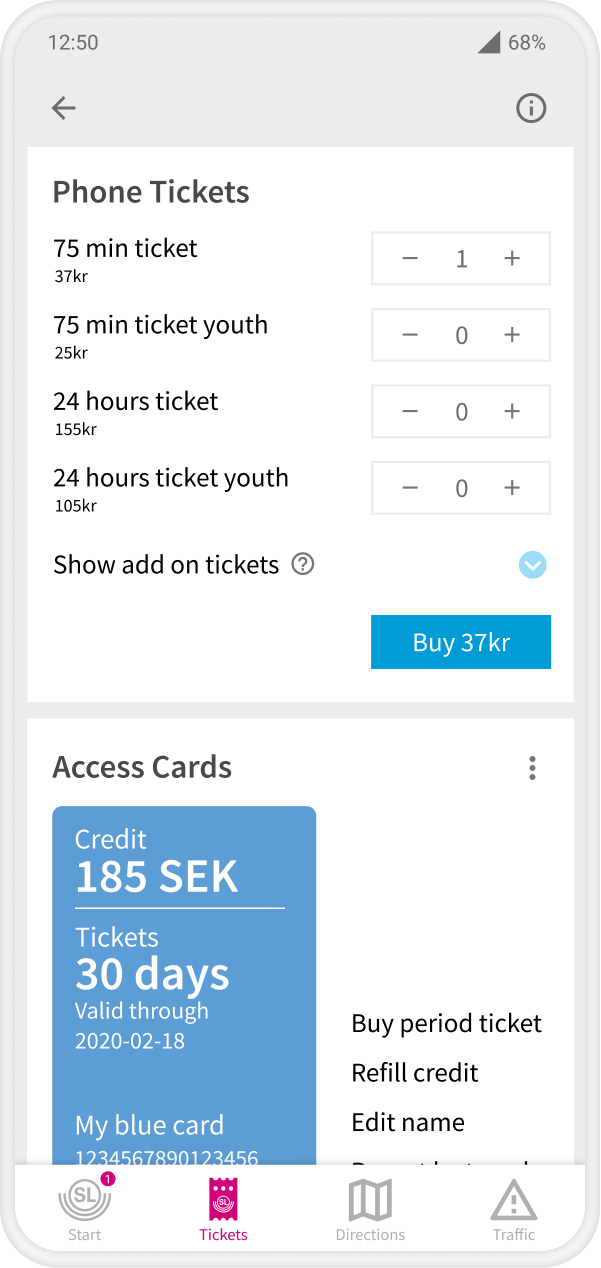Open the Directions map icon

click(x=370, y=1203)
